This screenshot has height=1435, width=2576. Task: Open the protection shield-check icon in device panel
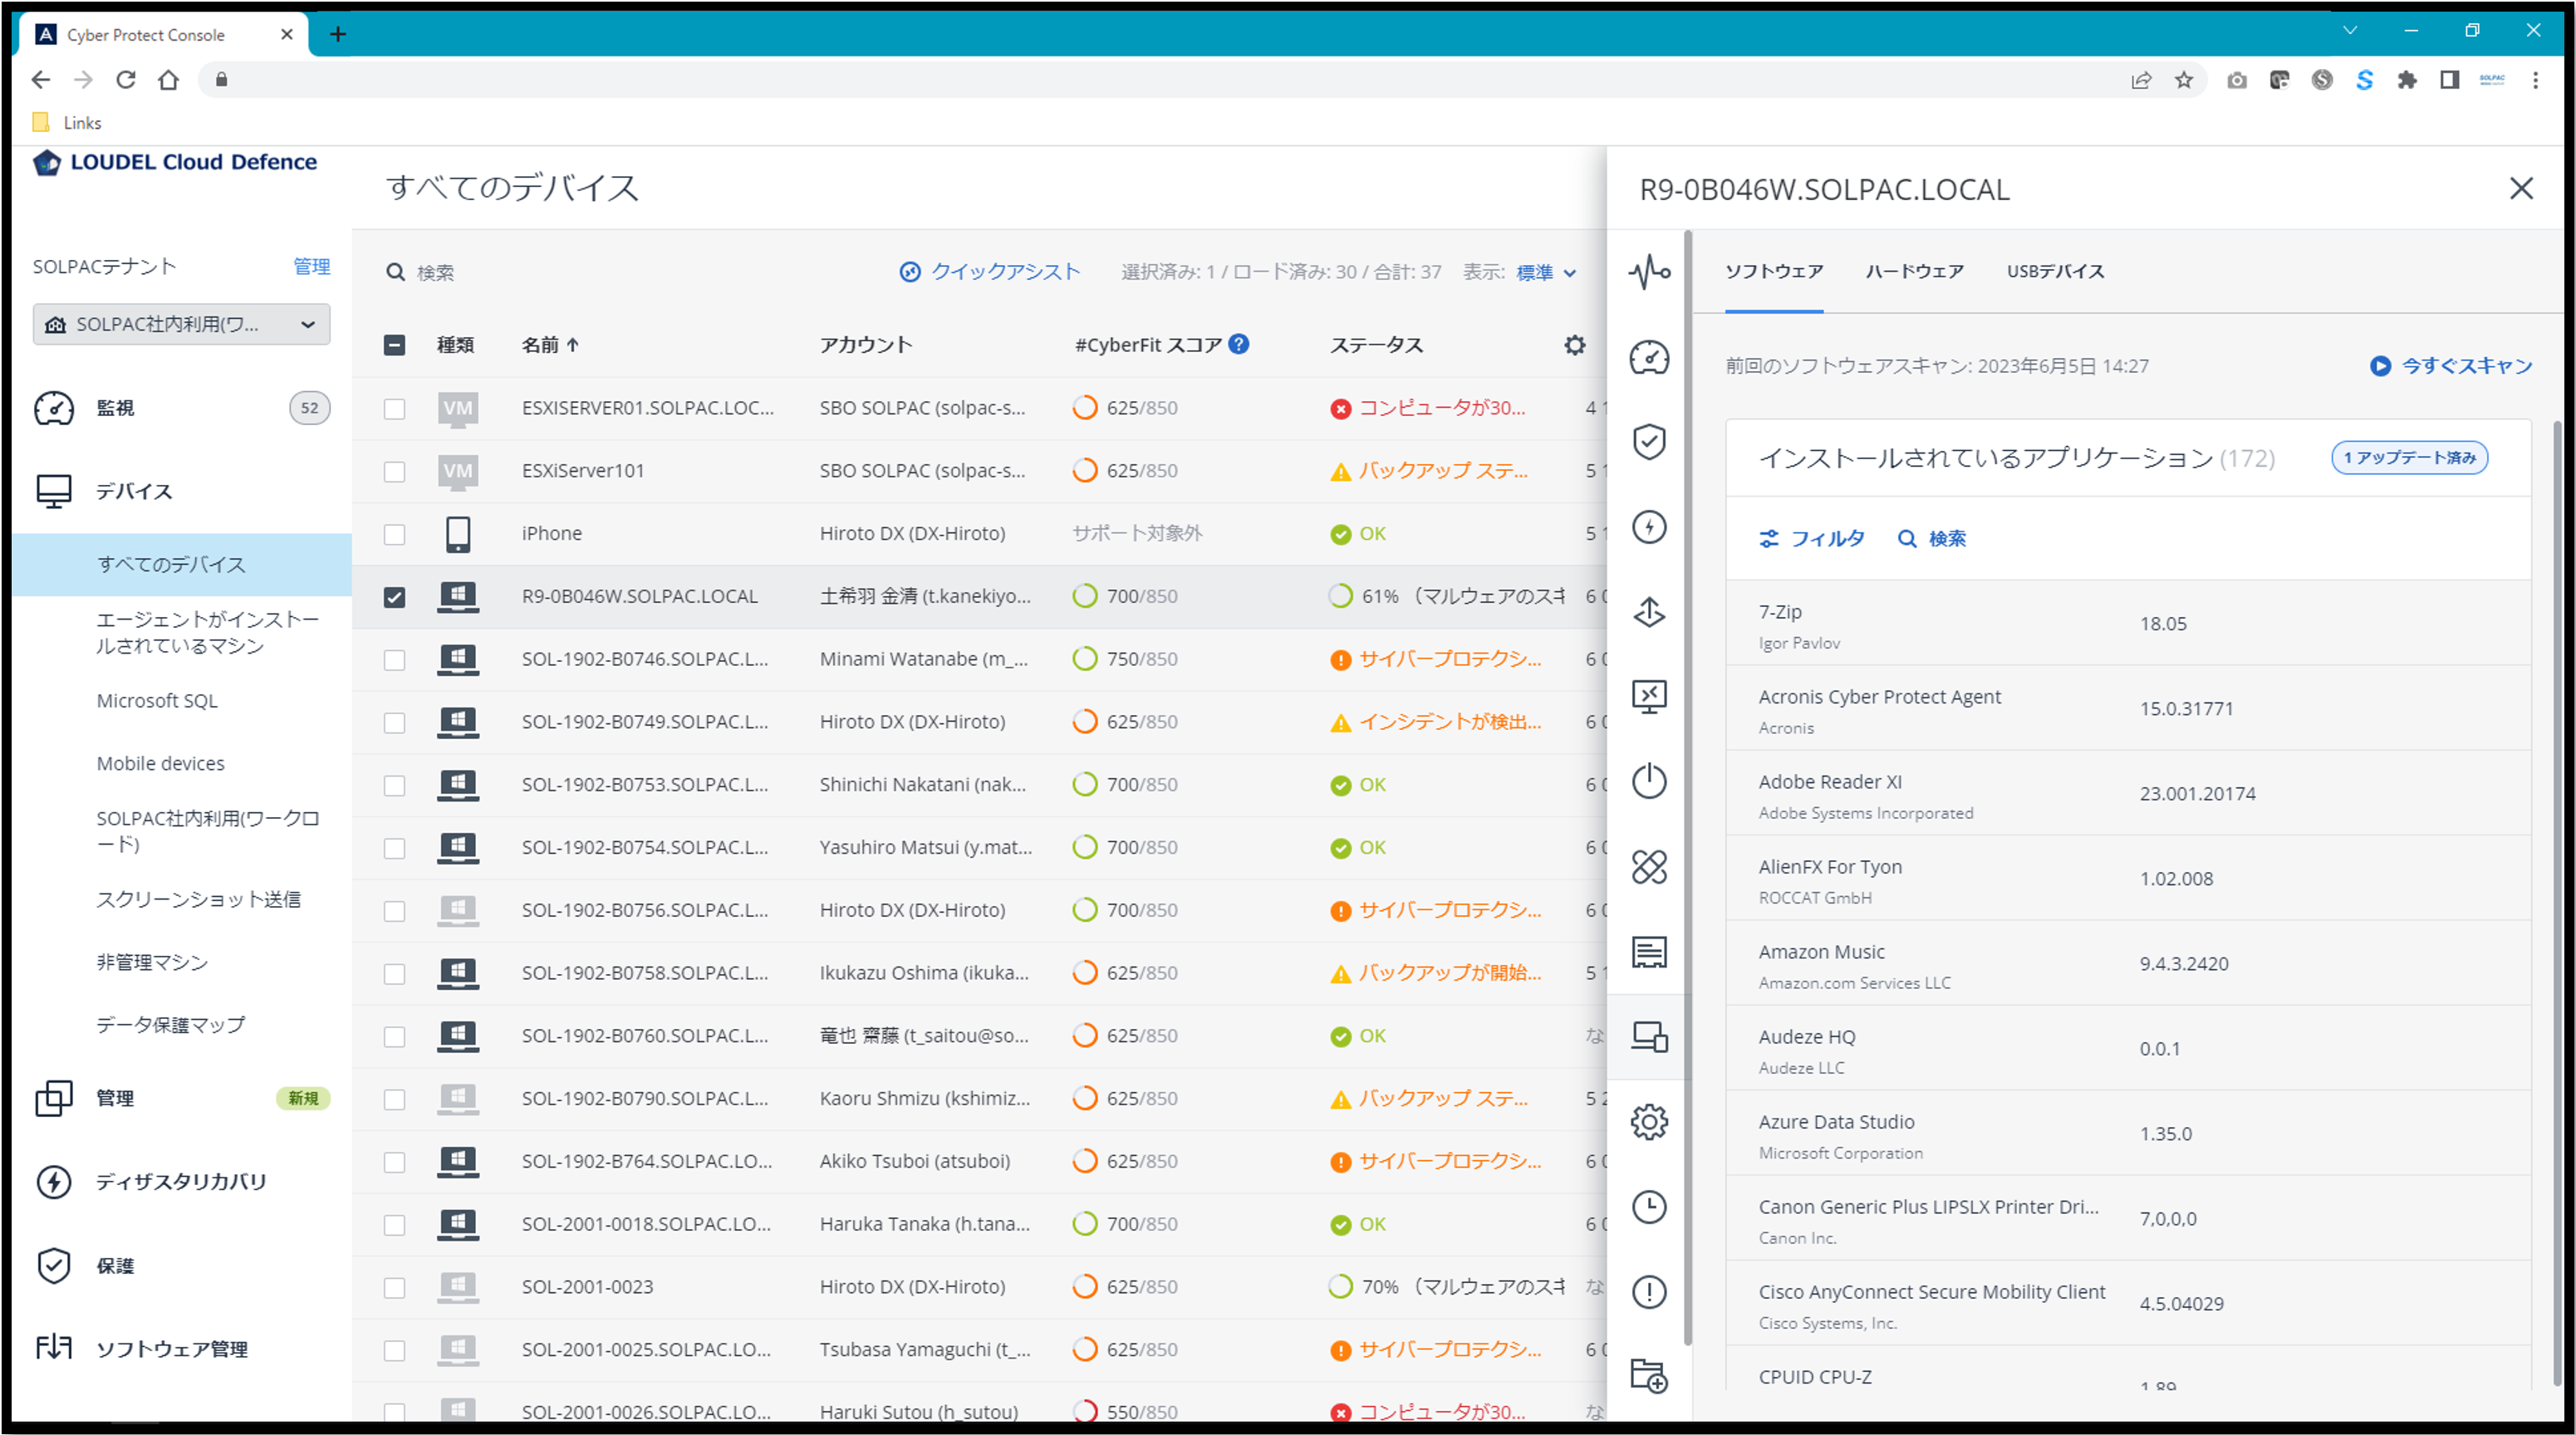[x=1649, y=441]
